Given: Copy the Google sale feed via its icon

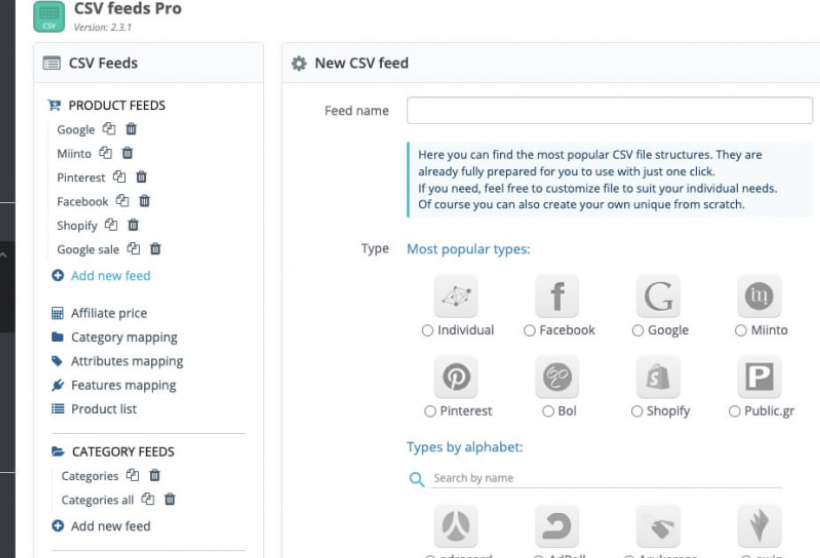Looking at the screenshot, I should (x=136, y=249).
